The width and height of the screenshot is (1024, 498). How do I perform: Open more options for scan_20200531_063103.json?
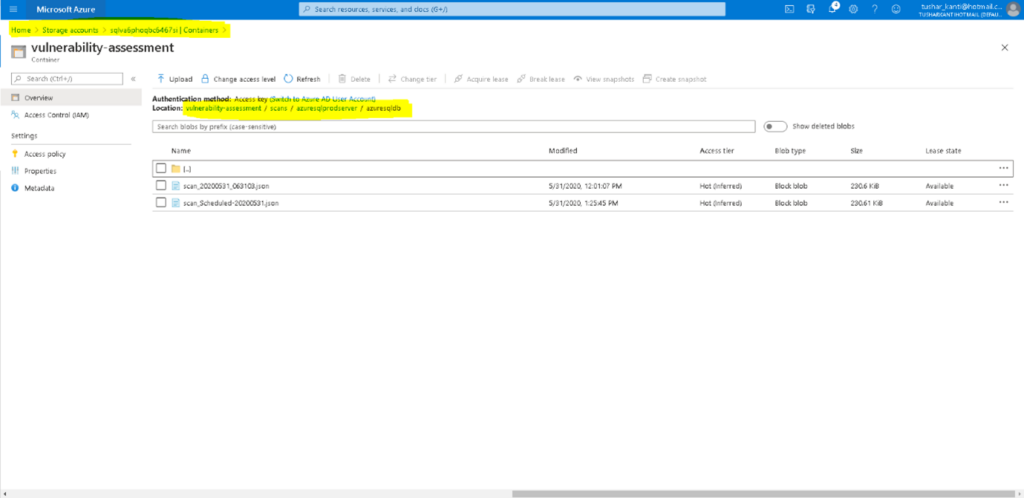point(1004,185)
